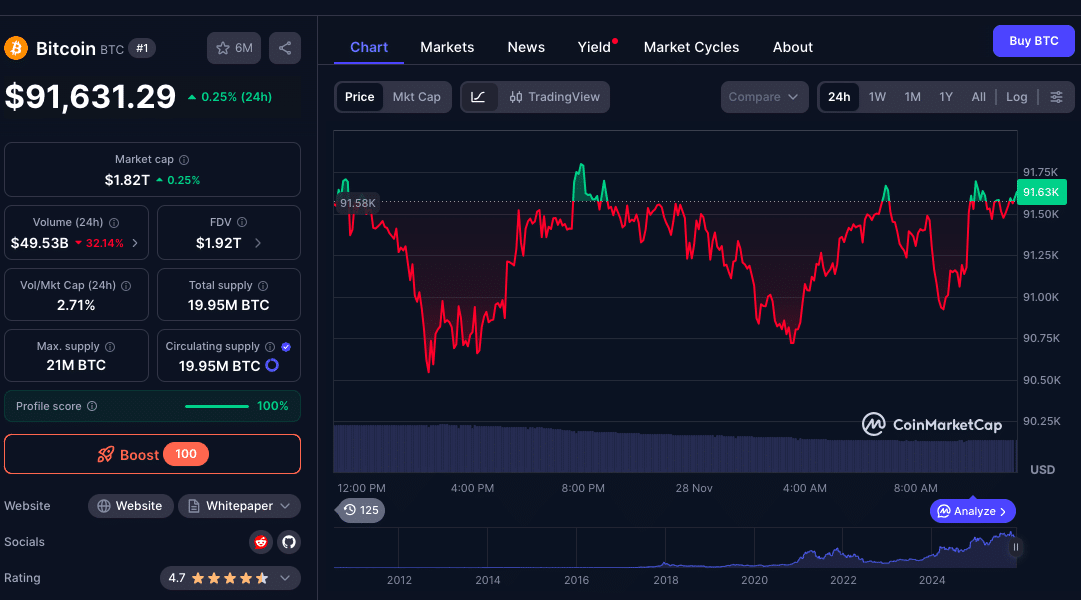Viewport: 1081px width, 600px height.
Task: Click the Bitcoin logo icon
Action: point(16,48)
